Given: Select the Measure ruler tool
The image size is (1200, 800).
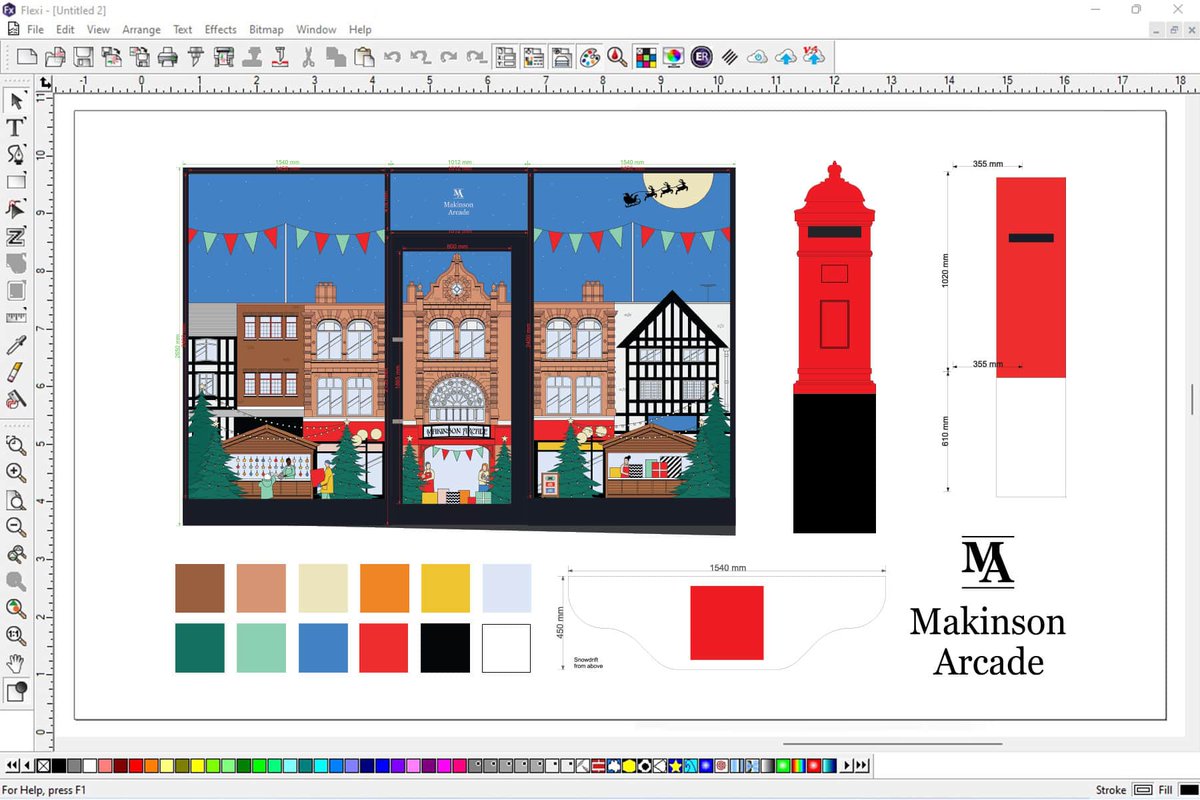Looking at the screenshot, I should tap(16, 318).
